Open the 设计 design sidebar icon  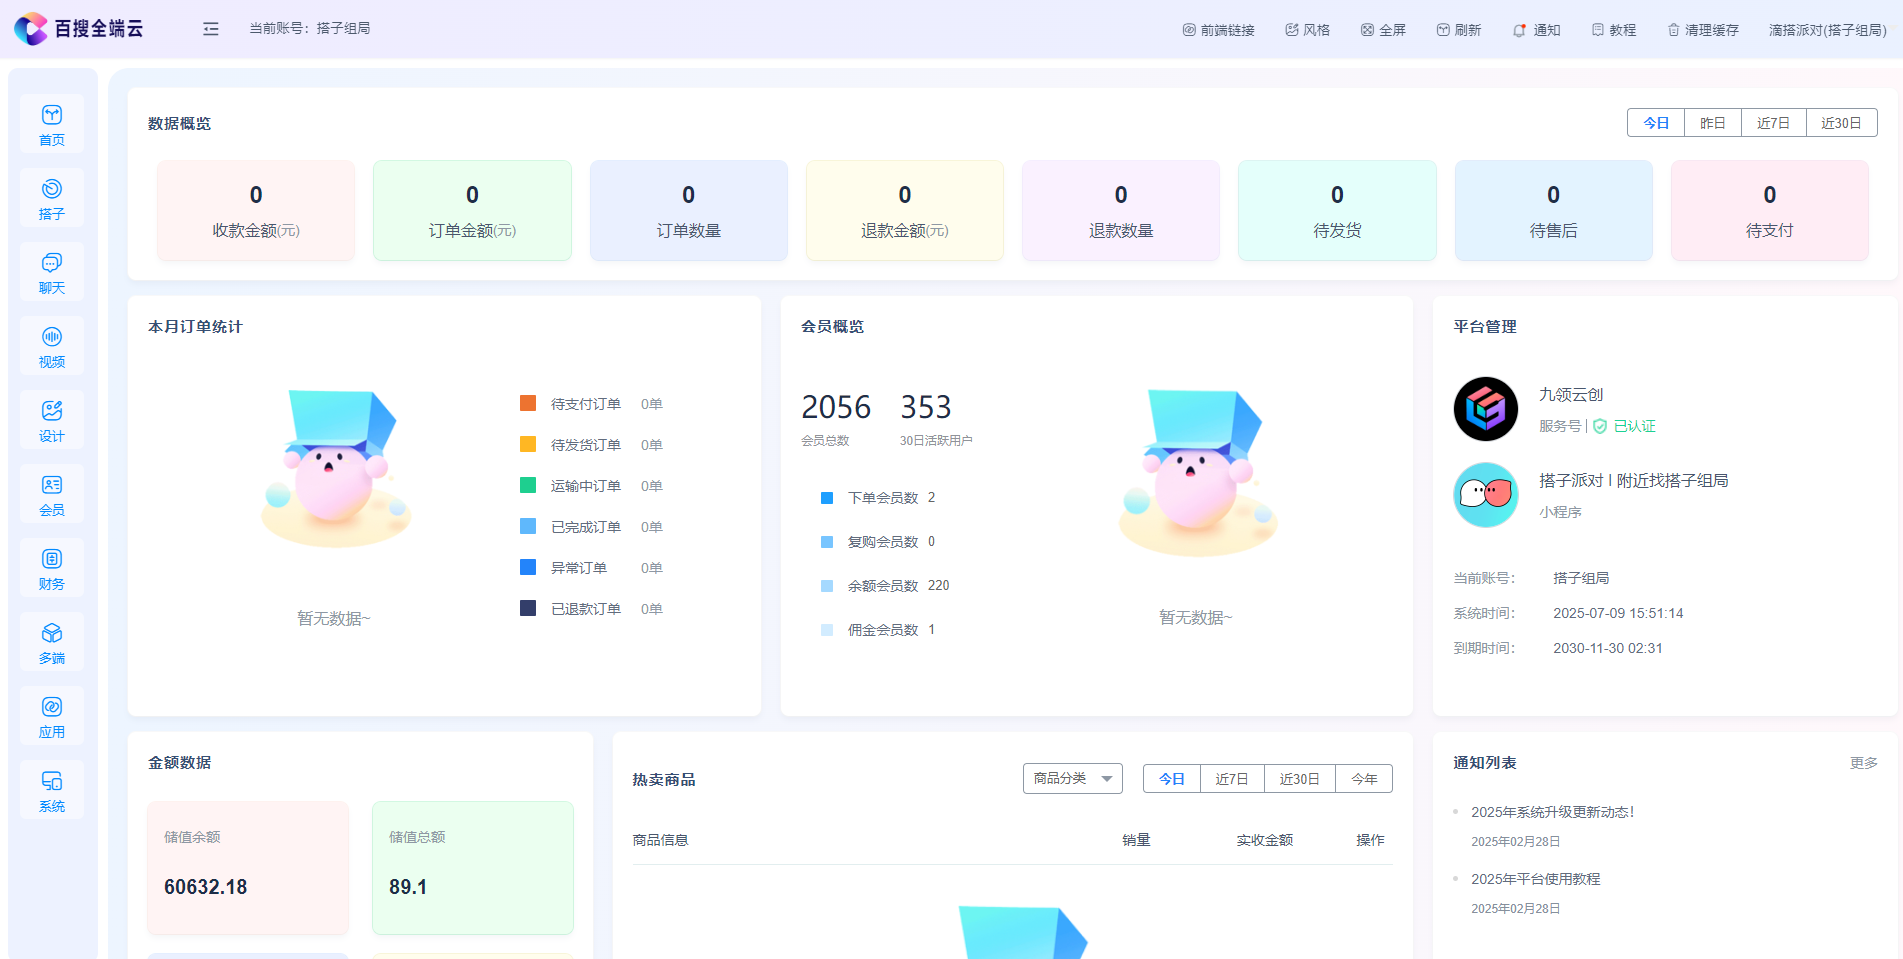click(52, 420)
